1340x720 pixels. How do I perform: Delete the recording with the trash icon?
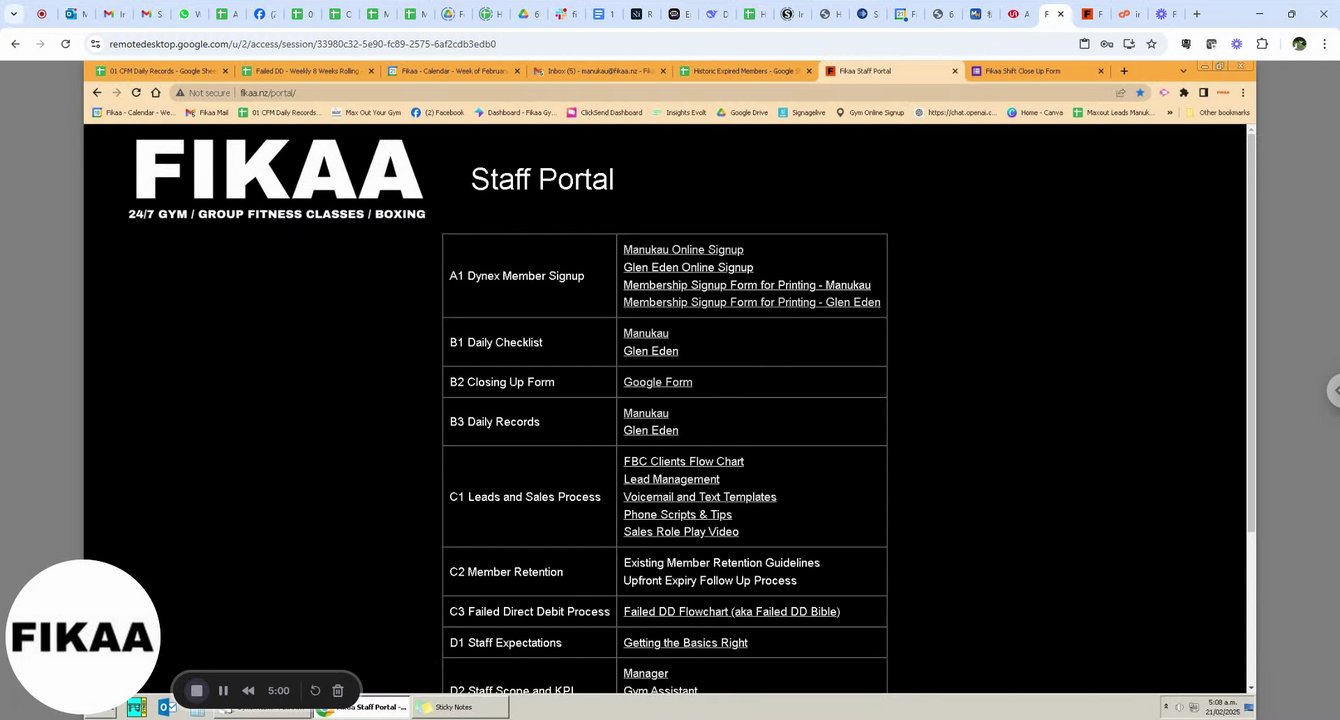click(338, 691)
